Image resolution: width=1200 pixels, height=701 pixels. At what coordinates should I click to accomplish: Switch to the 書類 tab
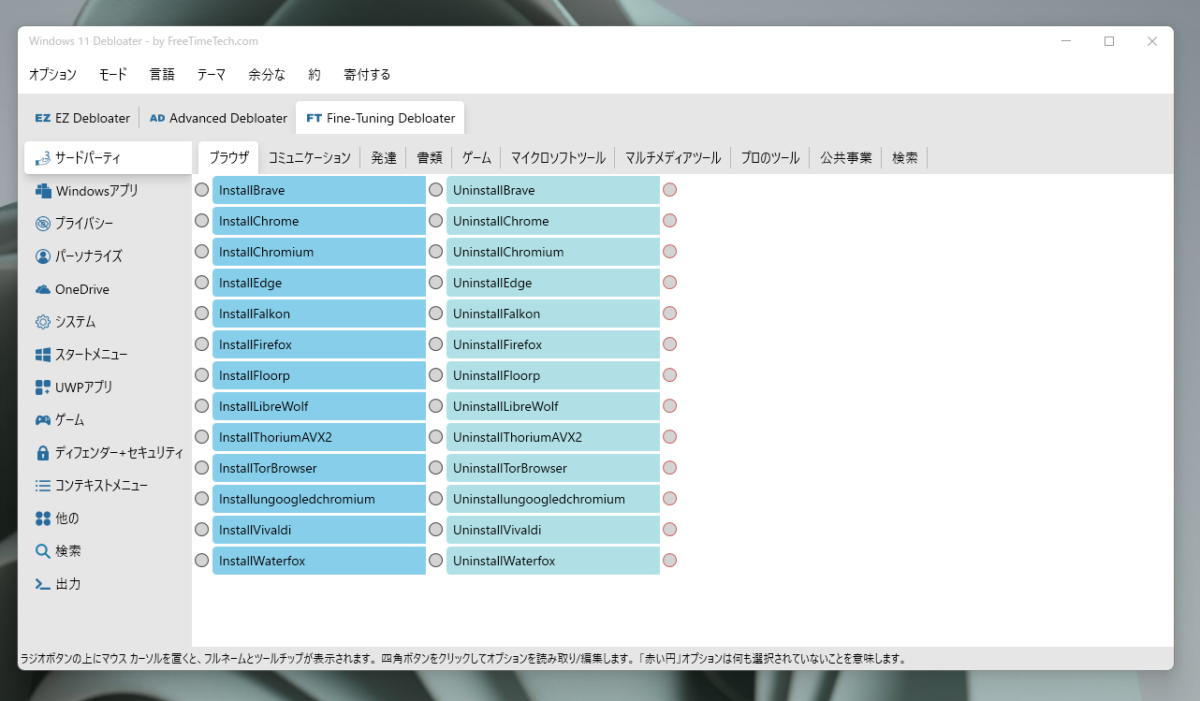pyautogui.click(x=430, y=158)
